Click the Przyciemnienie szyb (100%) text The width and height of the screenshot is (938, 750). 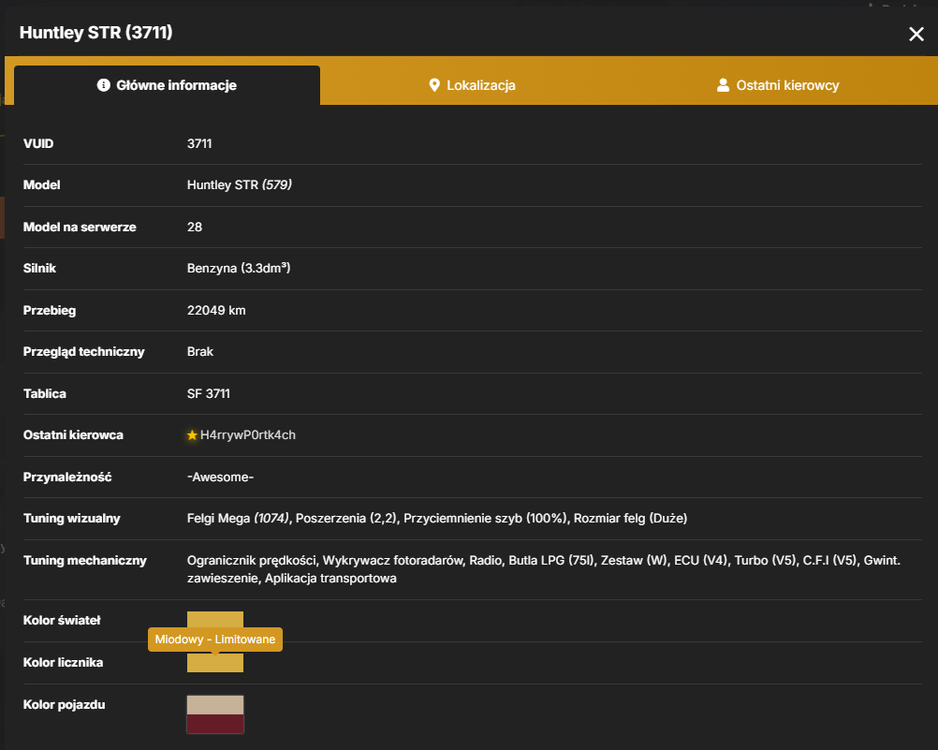485,519
